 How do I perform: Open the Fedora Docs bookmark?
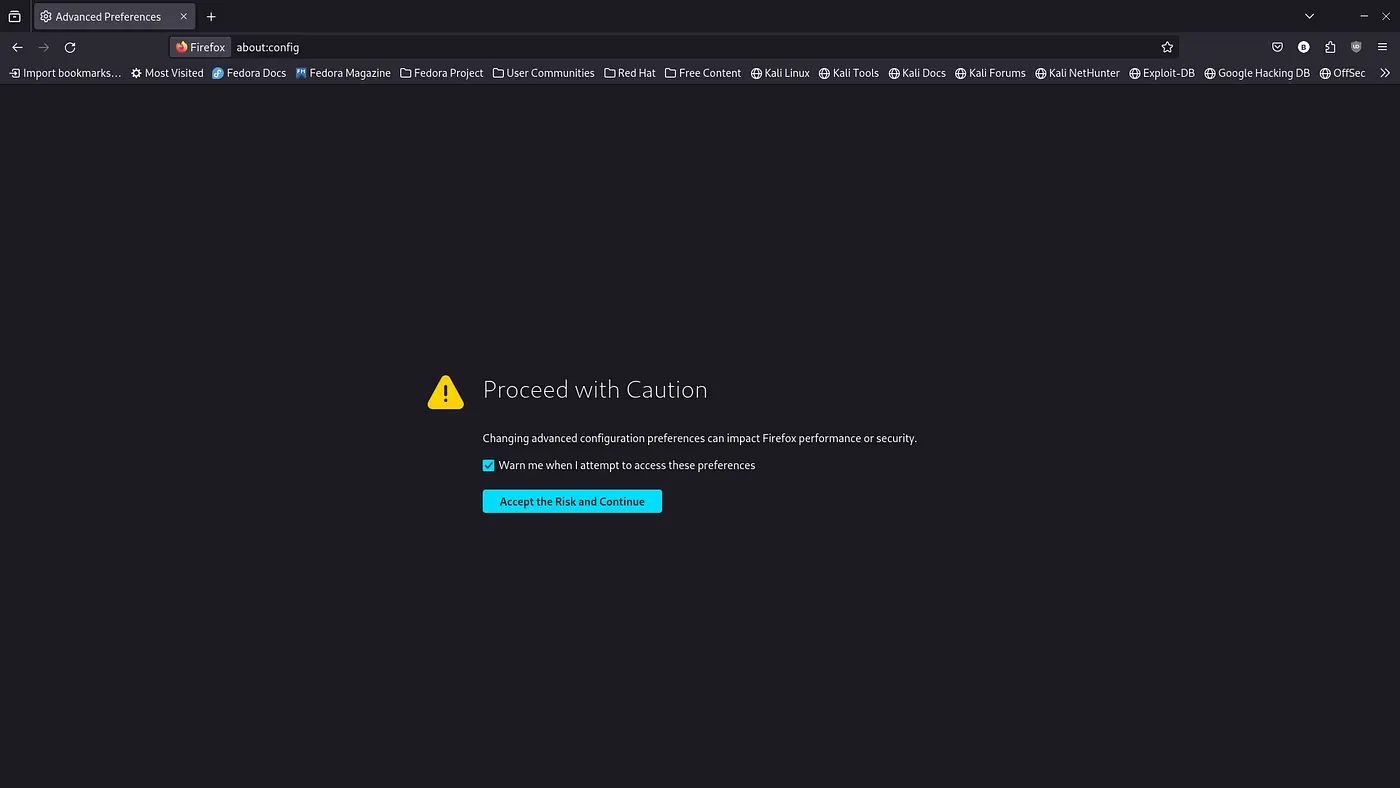249,72
